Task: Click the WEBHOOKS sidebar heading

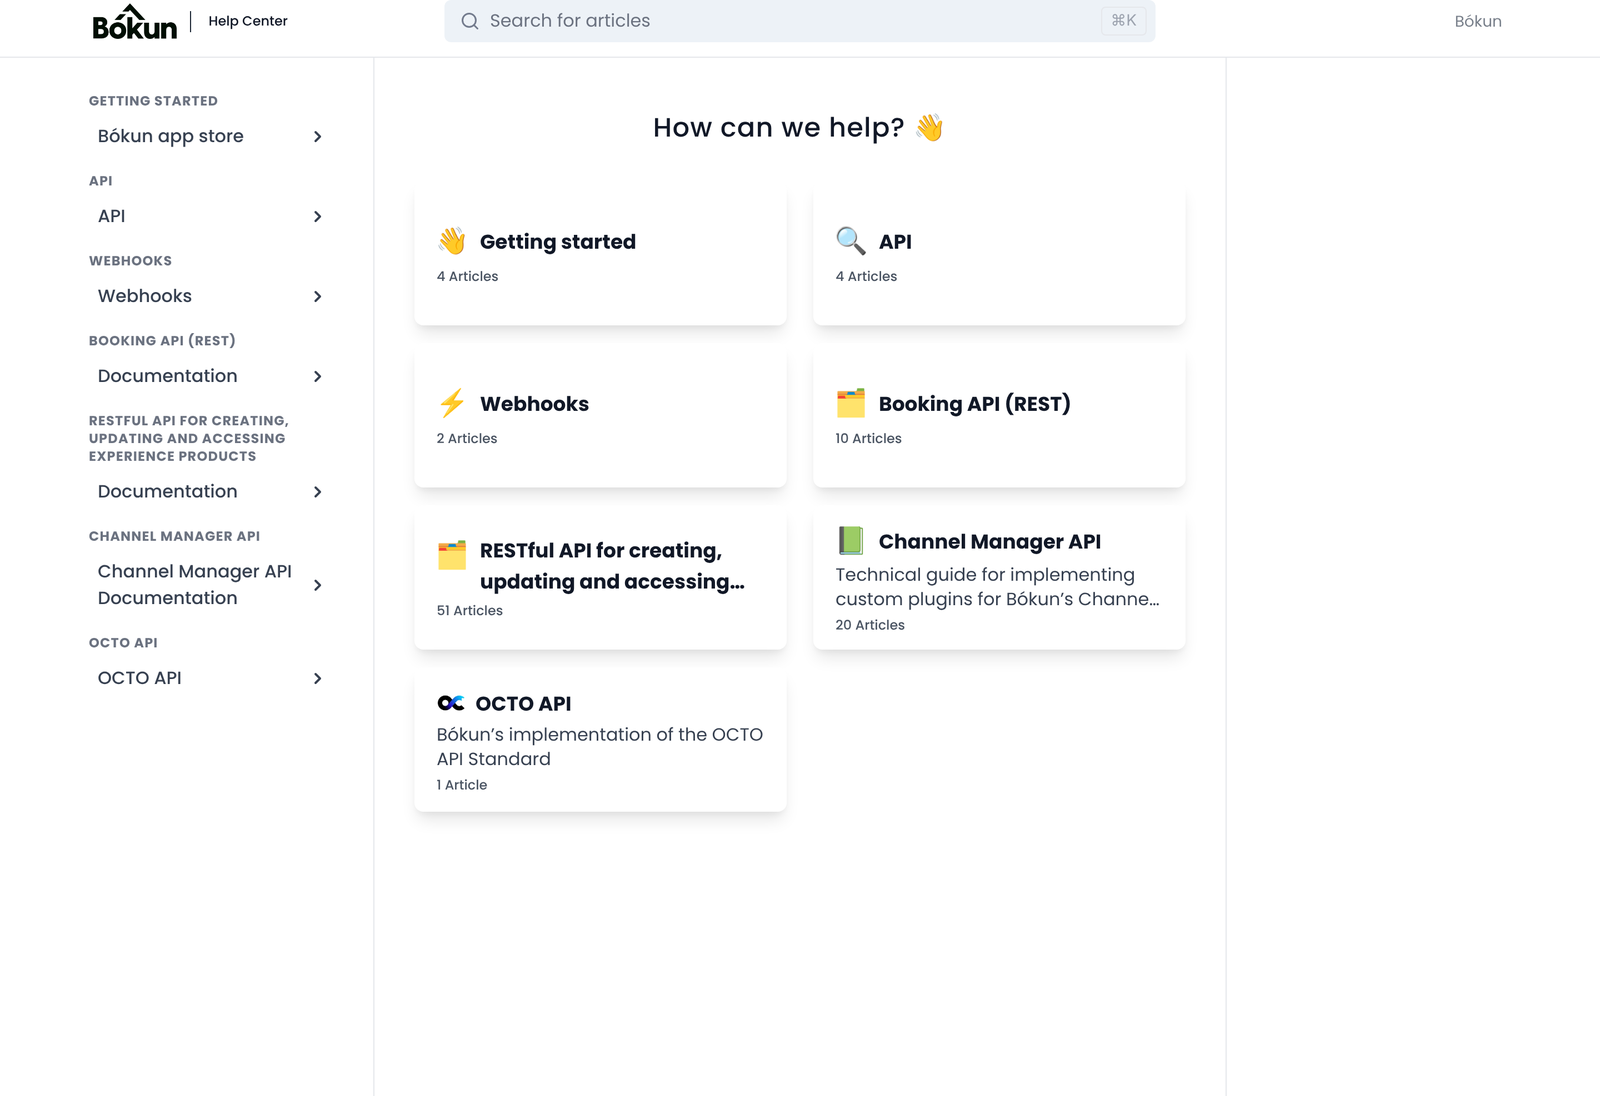Action: pos(130,261)
